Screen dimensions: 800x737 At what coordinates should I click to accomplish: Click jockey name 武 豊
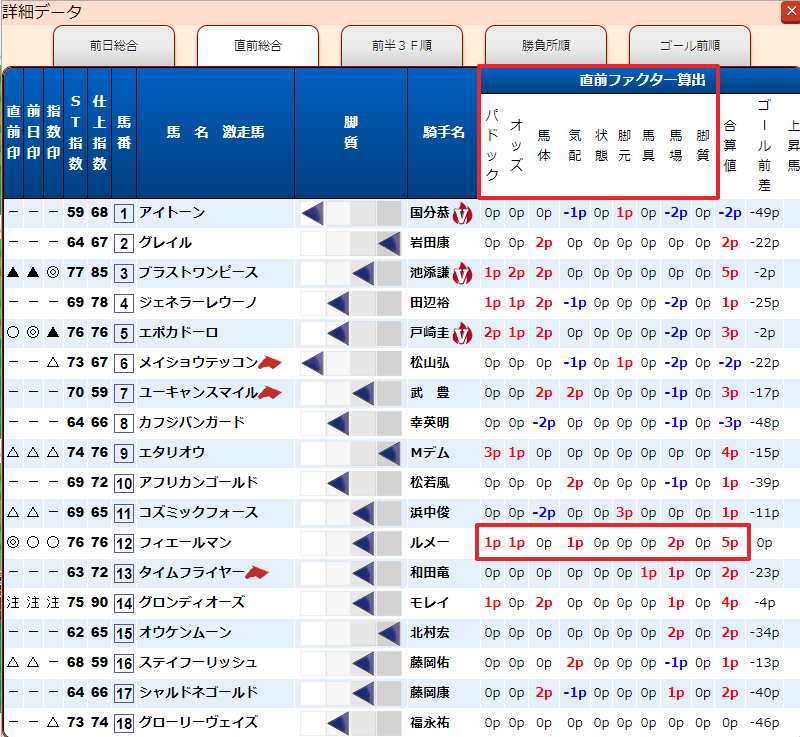(430, 393)
